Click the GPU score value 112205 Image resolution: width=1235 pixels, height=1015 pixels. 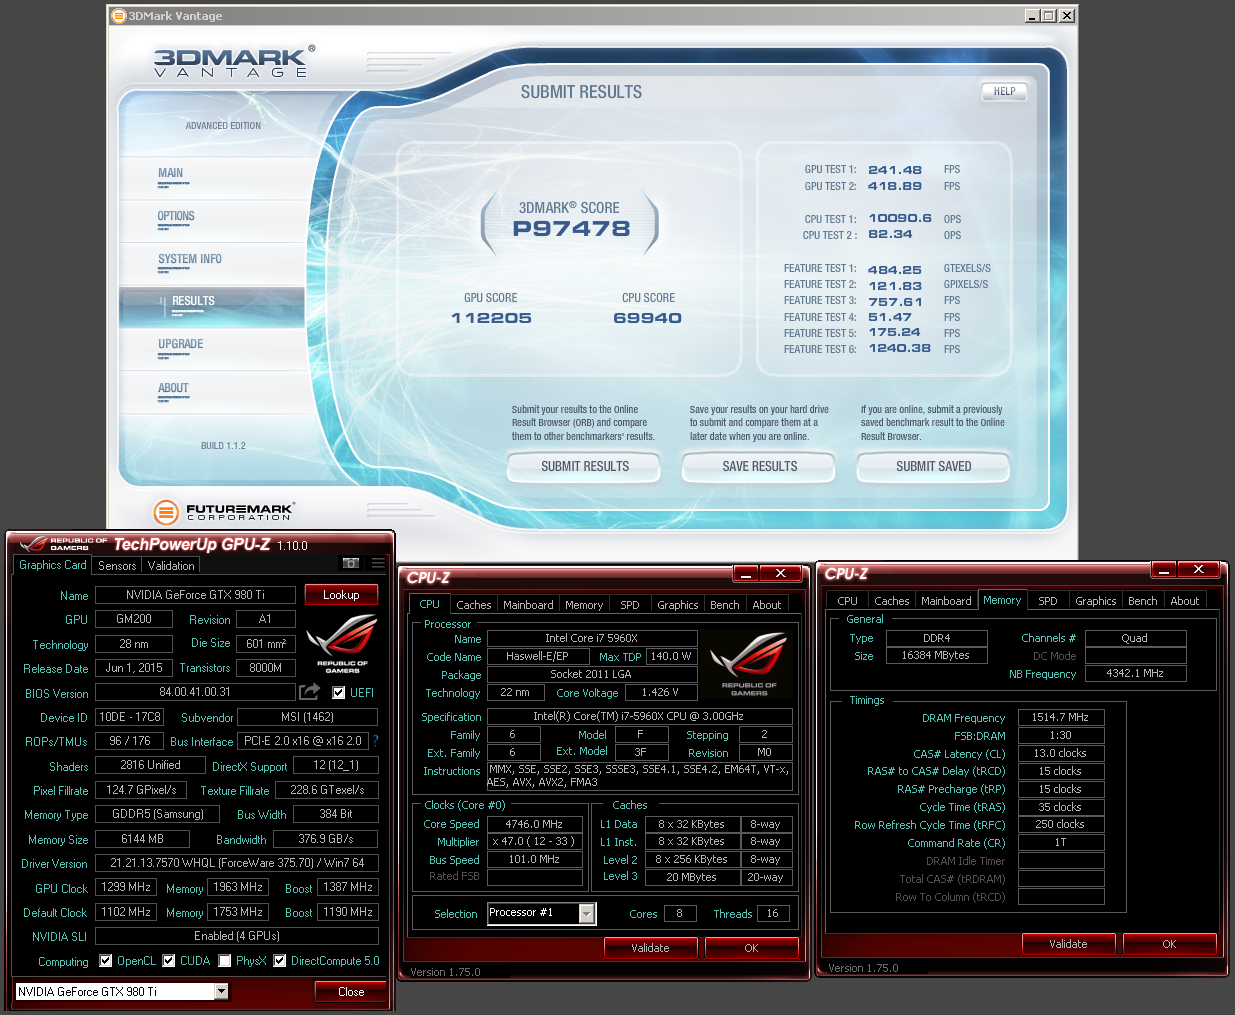pos(491,318)
